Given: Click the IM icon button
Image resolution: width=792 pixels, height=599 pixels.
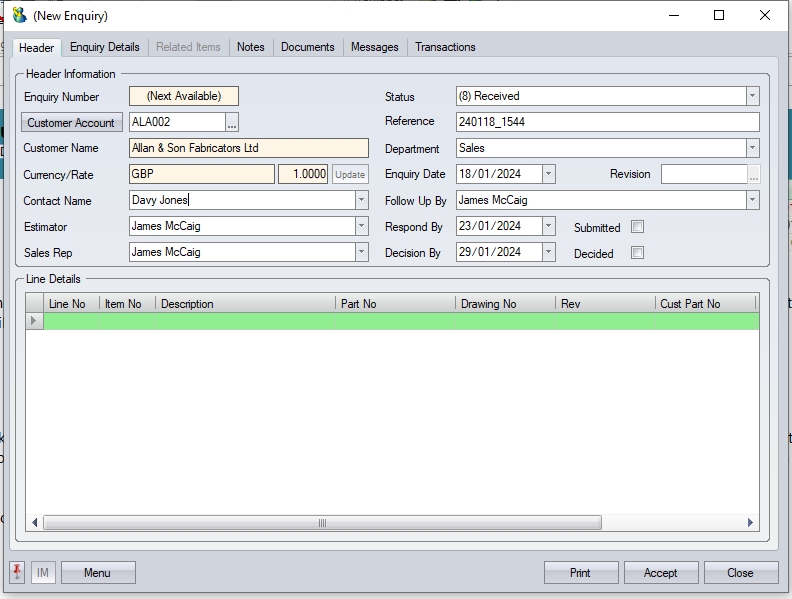Looking at the screenshot, I should point(43,573).
